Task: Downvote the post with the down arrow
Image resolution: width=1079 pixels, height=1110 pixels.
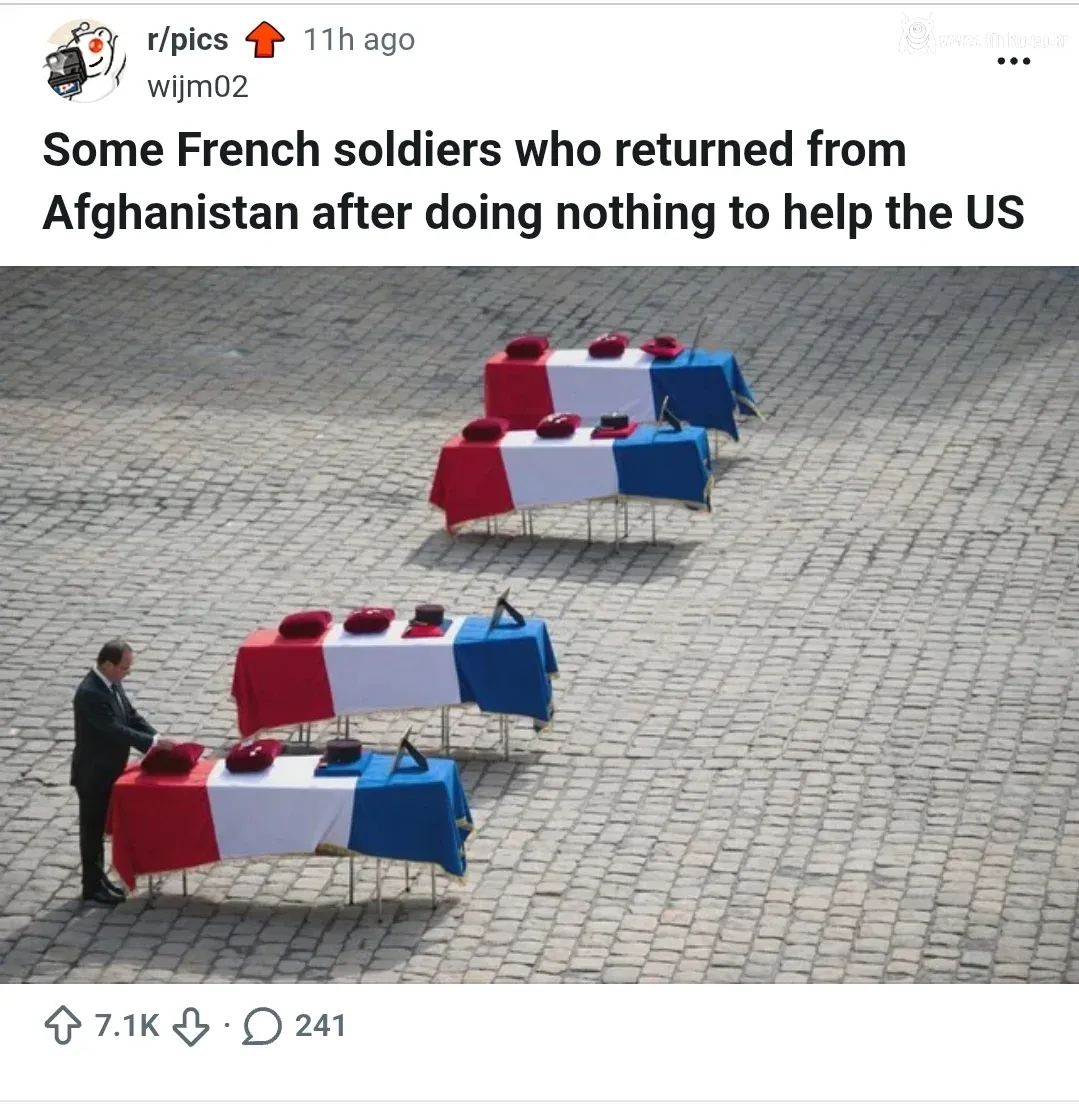Action: [x=191, y=1026]
